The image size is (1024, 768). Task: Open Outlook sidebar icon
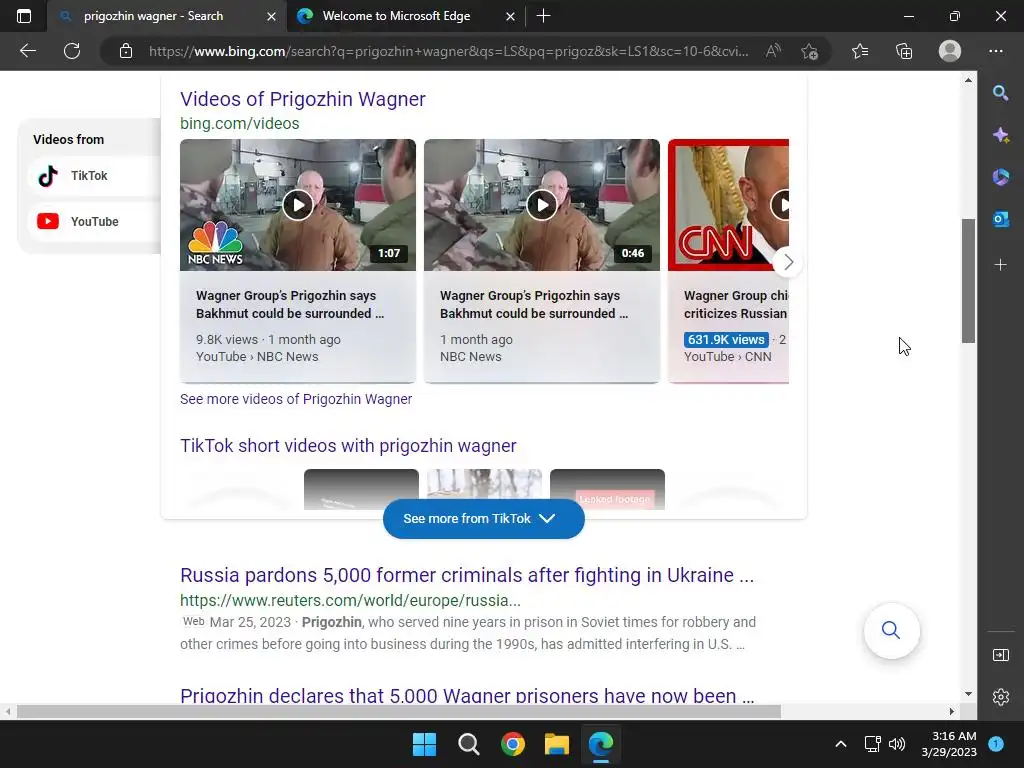pos(1000,219)
